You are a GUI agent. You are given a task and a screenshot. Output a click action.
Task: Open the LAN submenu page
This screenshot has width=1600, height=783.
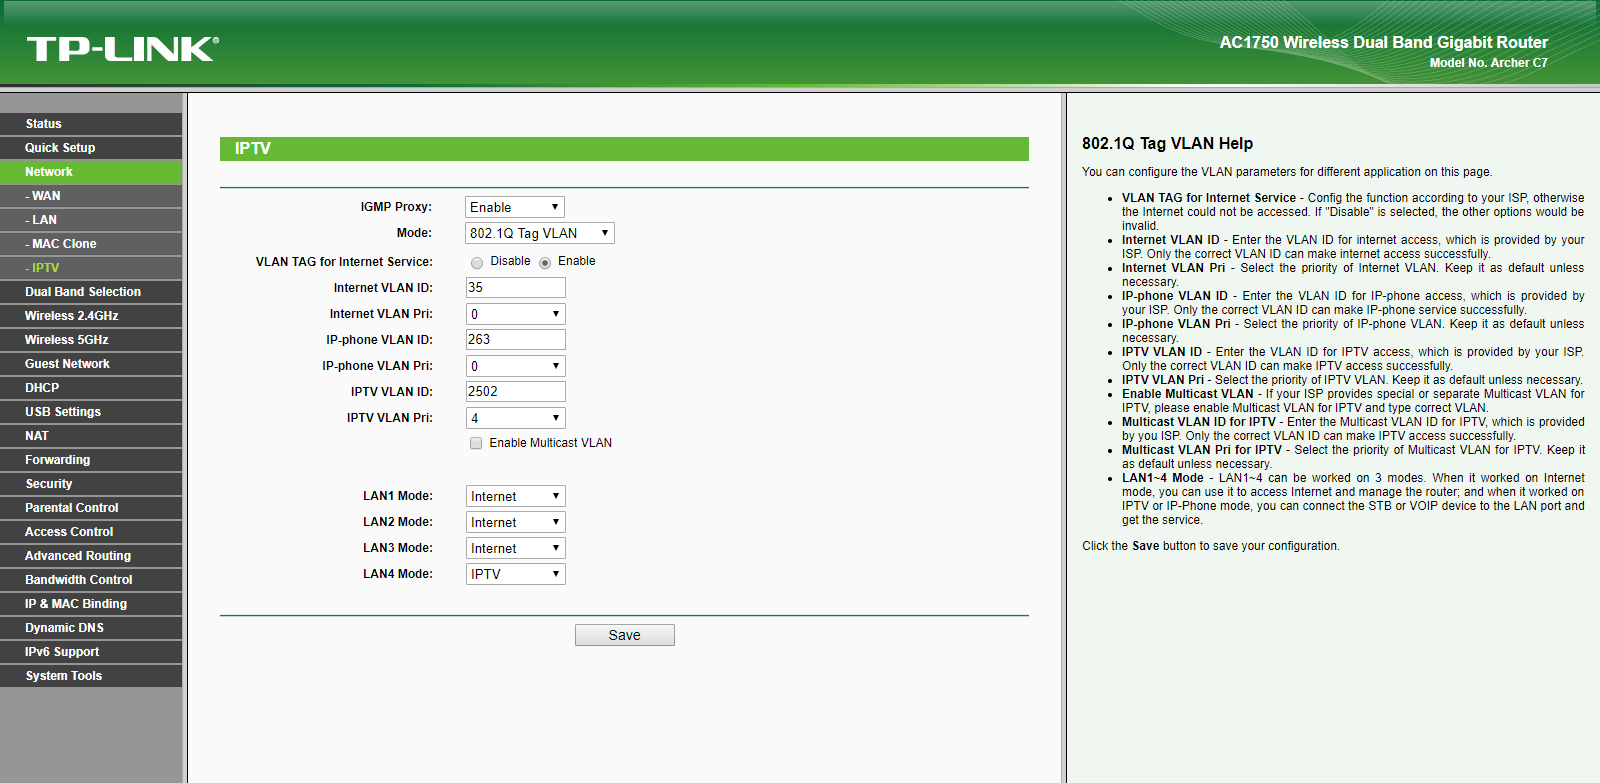[91, 220]
